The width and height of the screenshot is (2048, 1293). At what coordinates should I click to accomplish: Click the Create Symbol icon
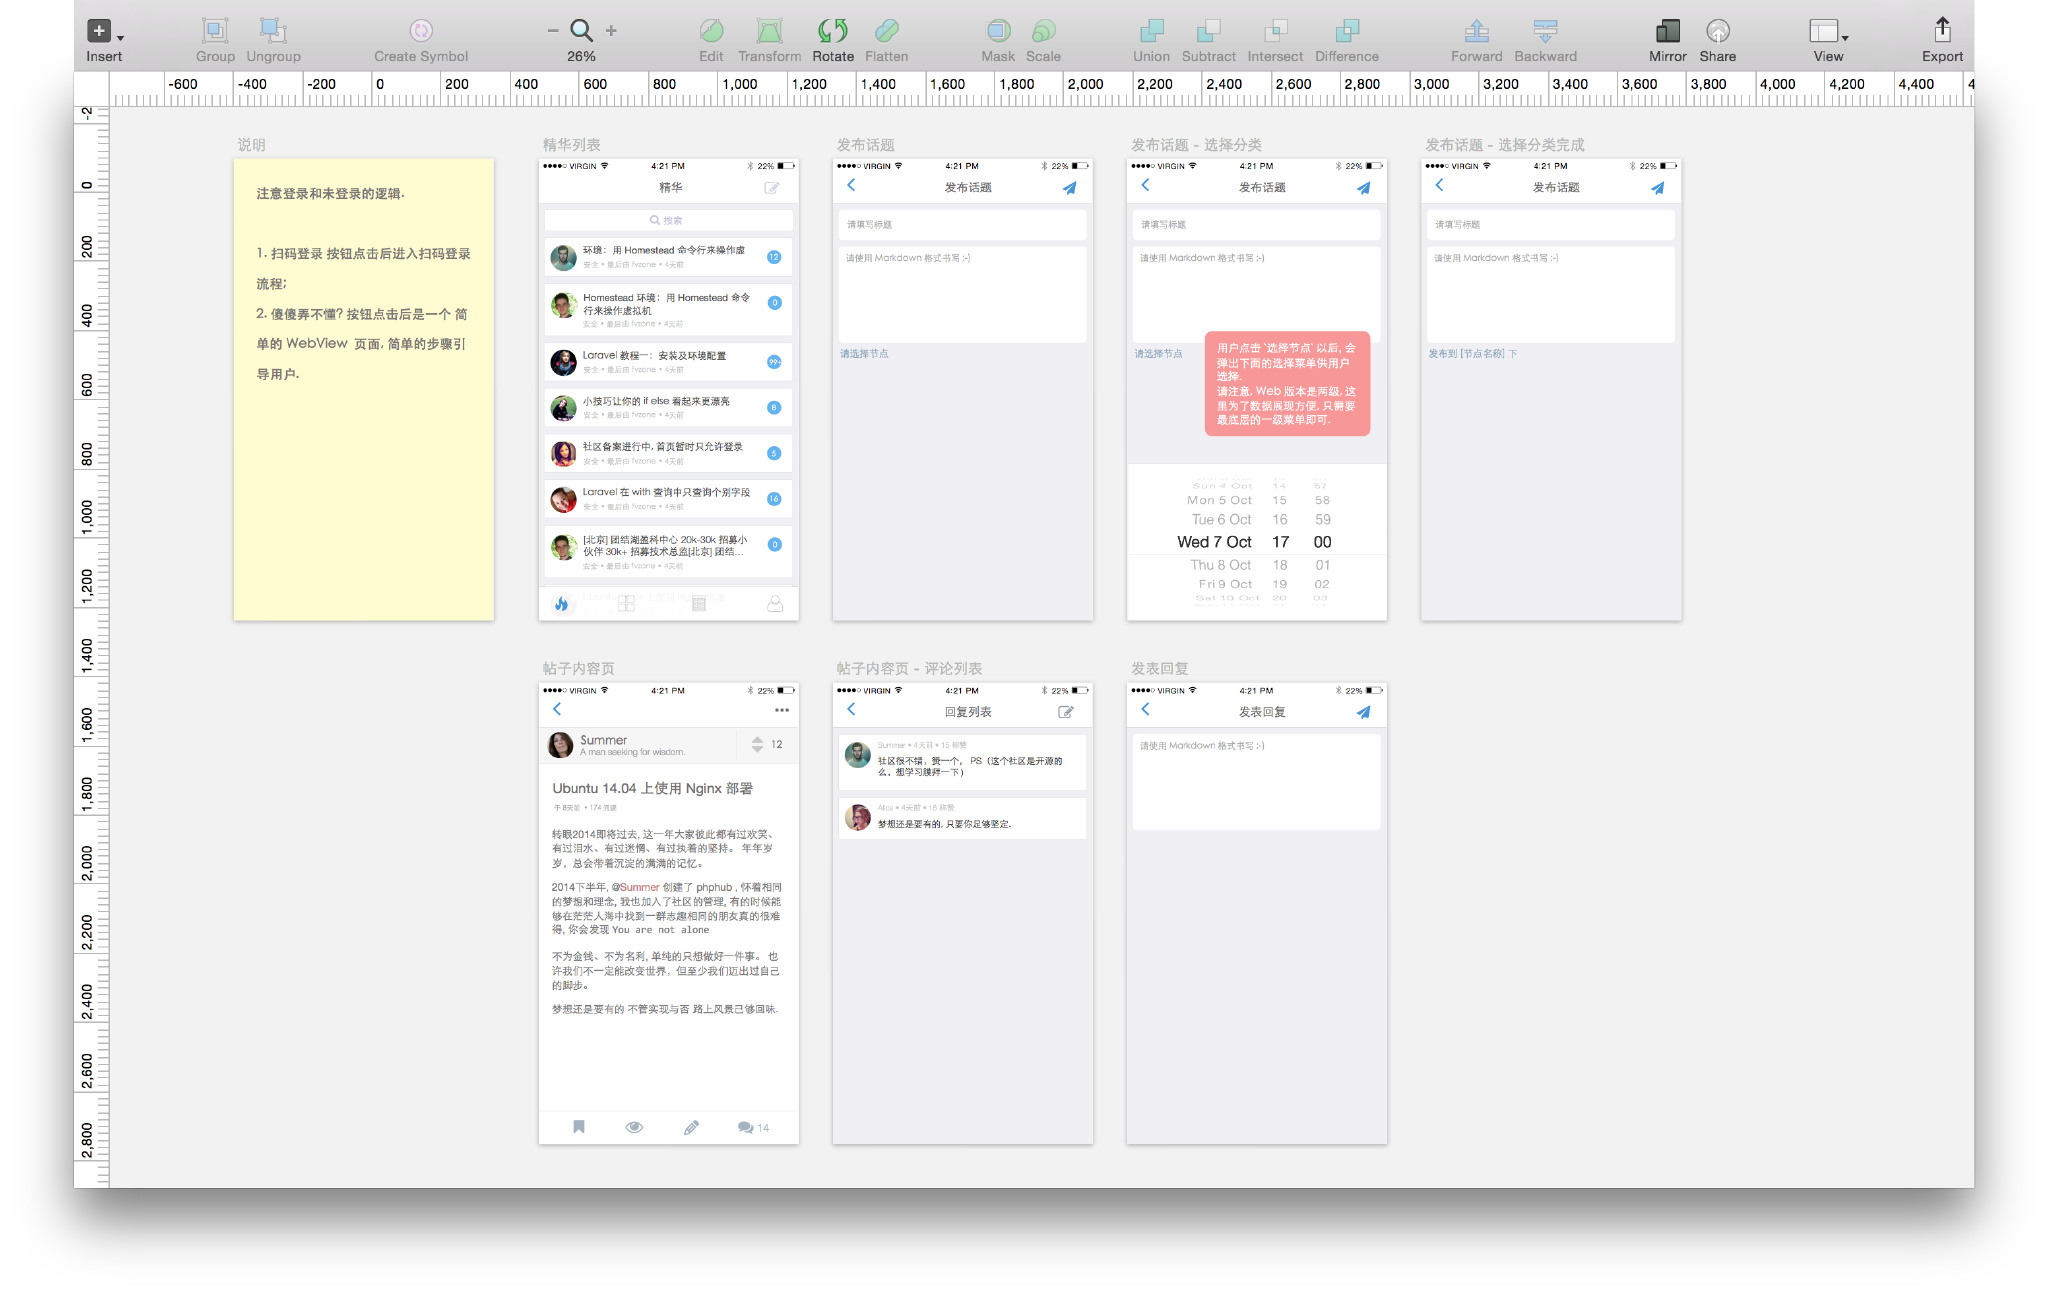click(421, 31)
